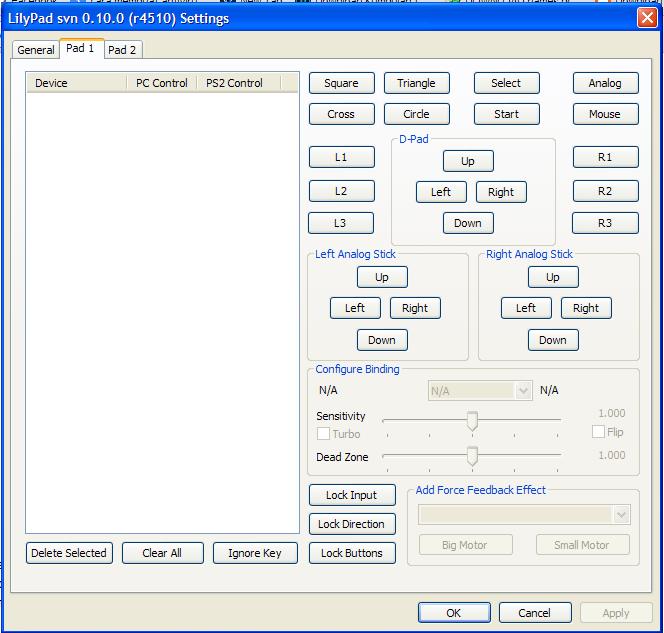The height and width of the screenshot is (633, 664).
Task: Click the Apply button
Action: [616, 613]
